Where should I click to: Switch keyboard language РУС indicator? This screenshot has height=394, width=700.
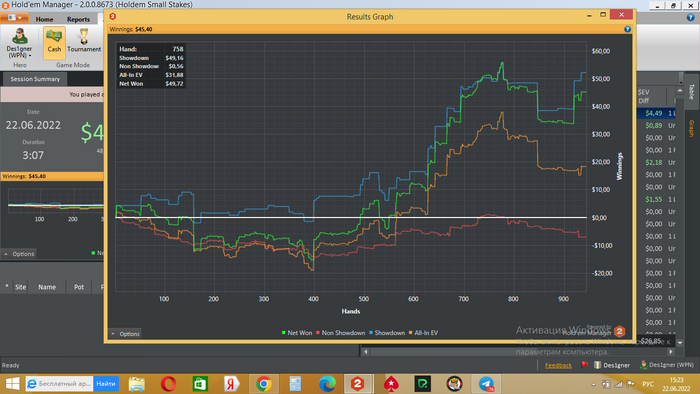(x=648, y=384)
